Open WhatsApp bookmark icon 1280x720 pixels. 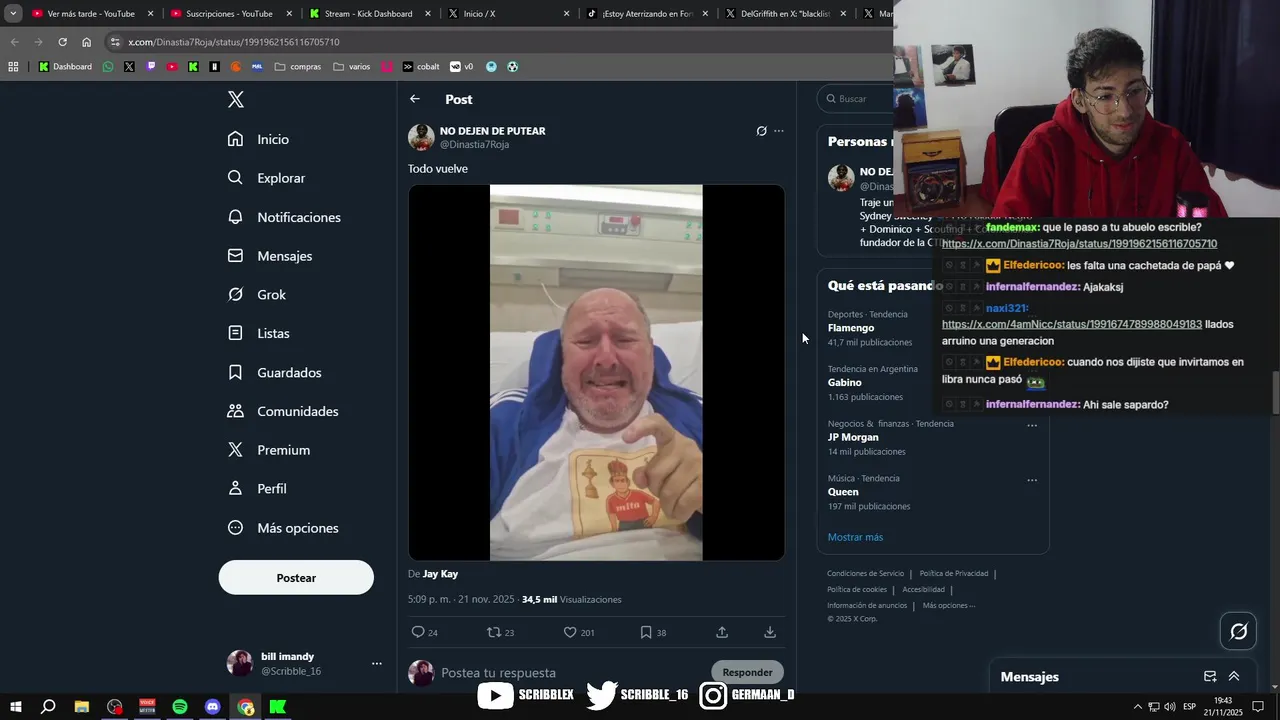click(x=108, y=67)
